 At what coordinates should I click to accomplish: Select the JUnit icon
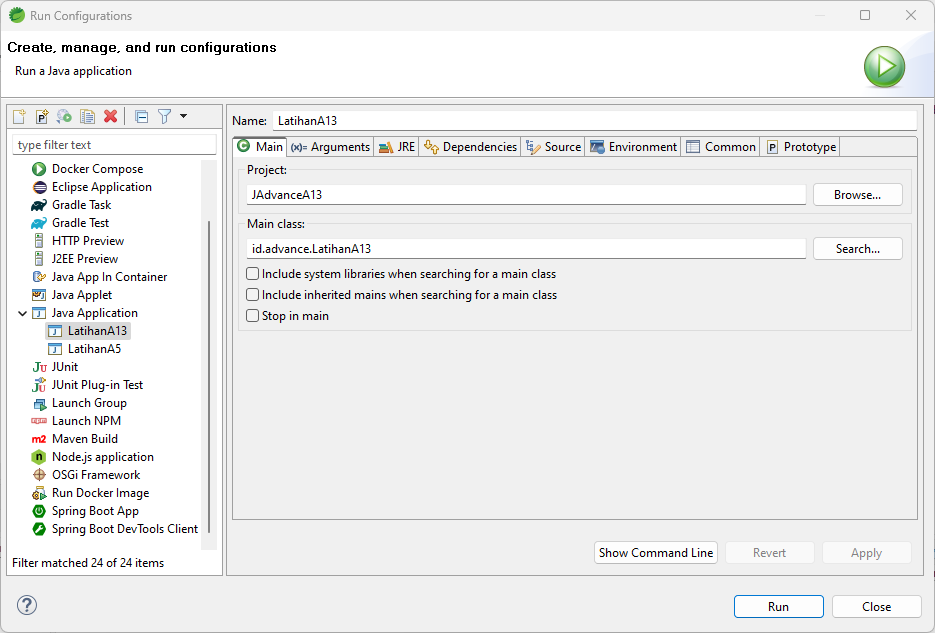pos(39,367)
